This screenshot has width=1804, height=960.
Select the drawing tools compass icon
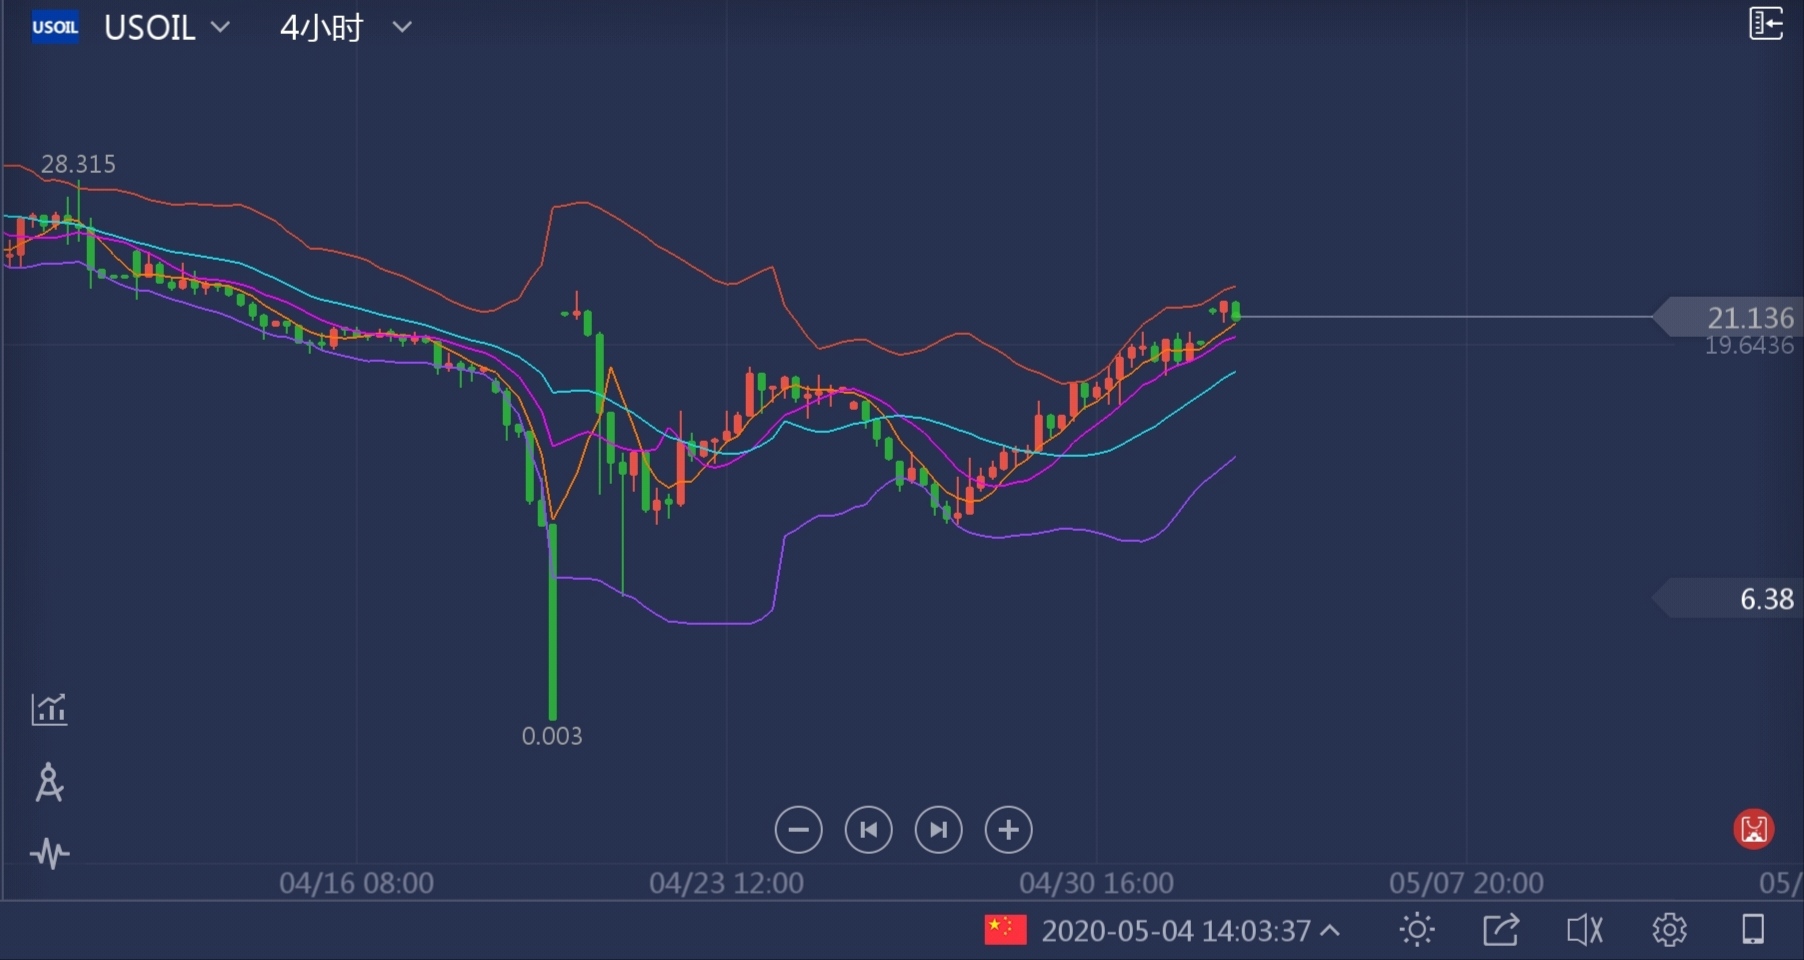point(49,783)
